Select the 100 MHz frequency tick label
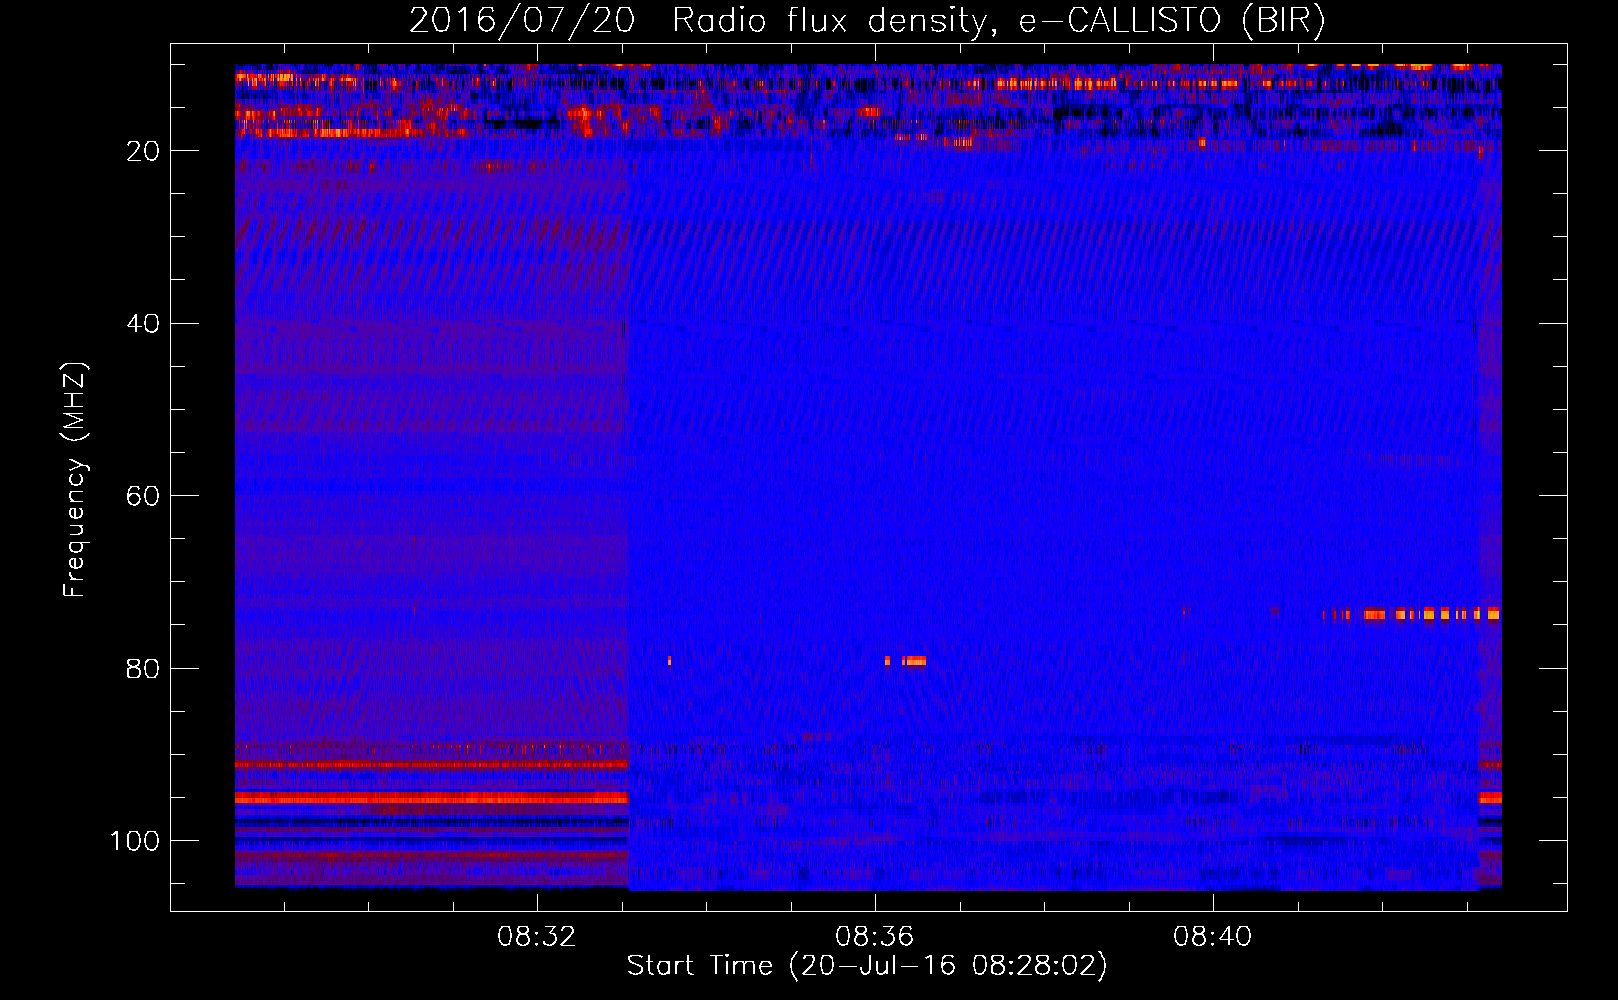The height and width of the screenshot is (1000, 1618). (135, 842)
